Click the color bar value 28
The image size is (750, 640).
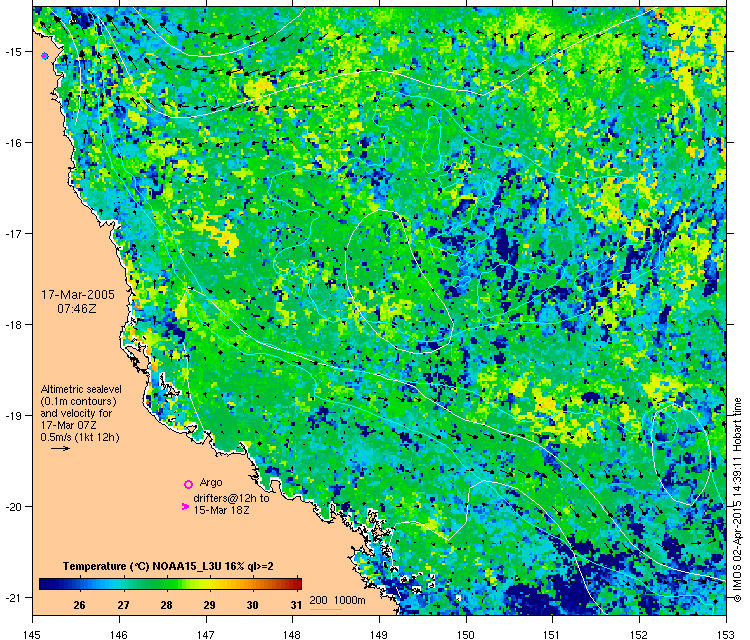pyautogui.click(x=166, y=605)
